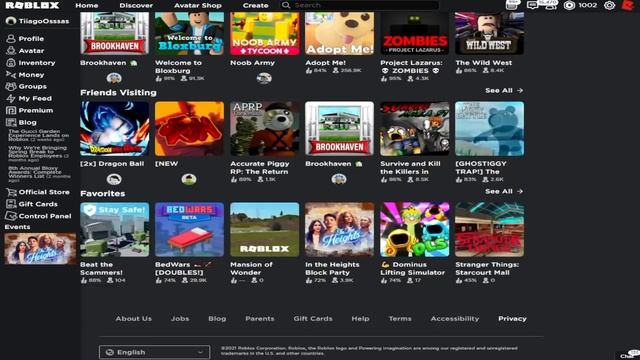Open the messages icon in top bar
Viewport: 640px width, 360px height.
[x=532, y=5]
